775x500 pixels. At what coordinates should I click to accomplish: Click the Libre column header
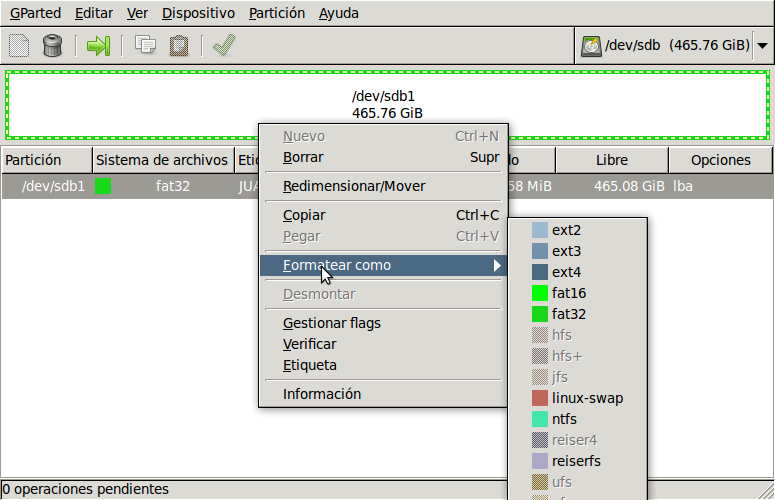click(612, 160)
